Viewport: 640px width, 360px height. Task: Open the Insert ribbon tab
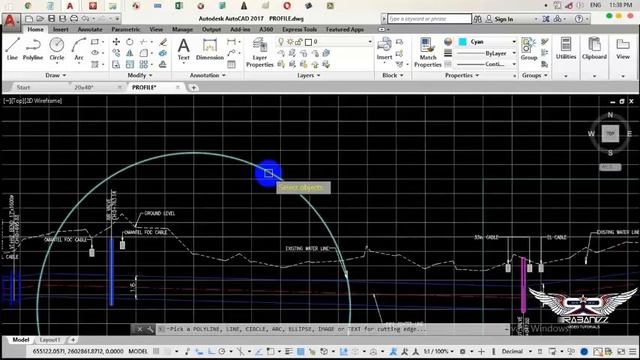point(60,29)
